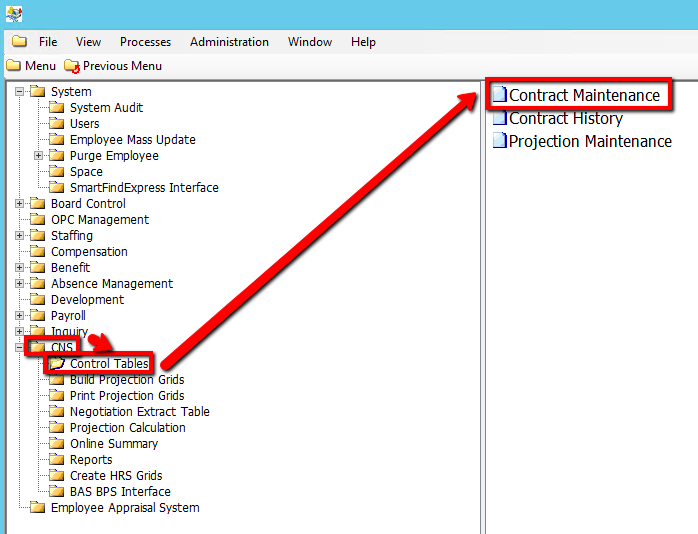The width and height of the screenshot is (698, 534).
Task: Select Control Tables under CNS
Action: pyautogui.click(x=109, y=364)
